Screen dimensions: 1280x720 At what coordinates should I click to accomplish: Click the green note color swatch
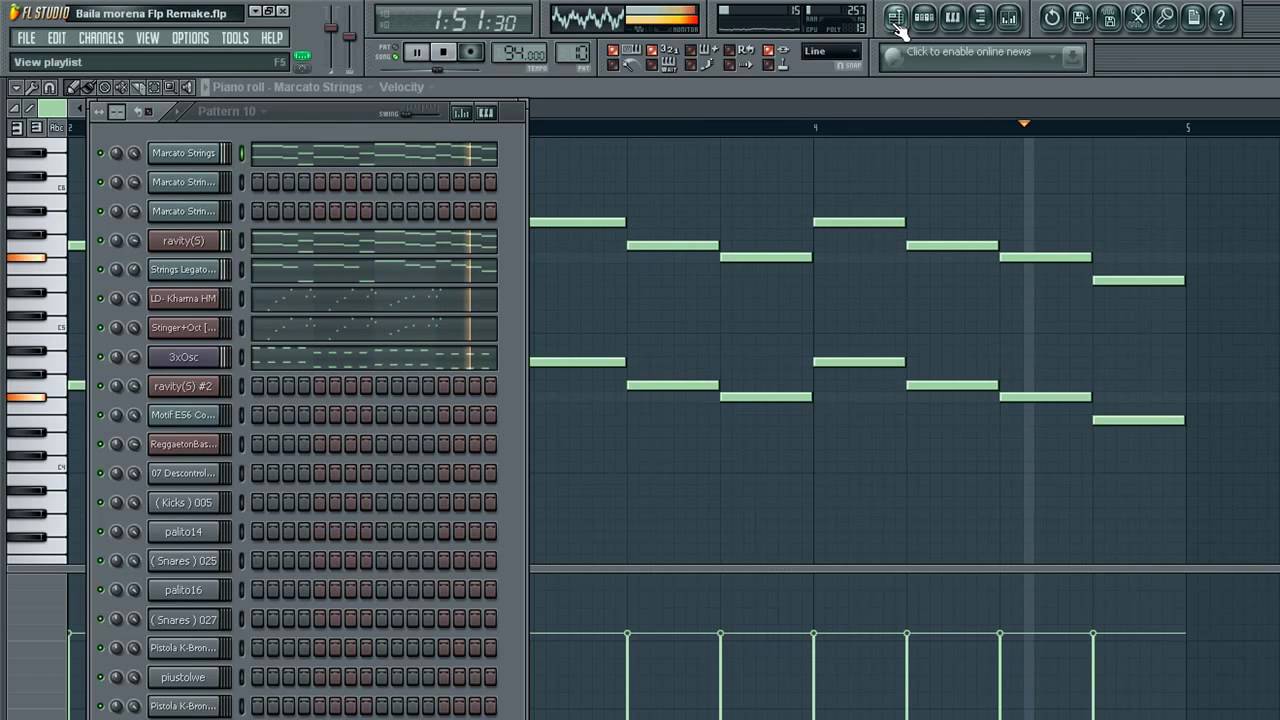point(52,108)
